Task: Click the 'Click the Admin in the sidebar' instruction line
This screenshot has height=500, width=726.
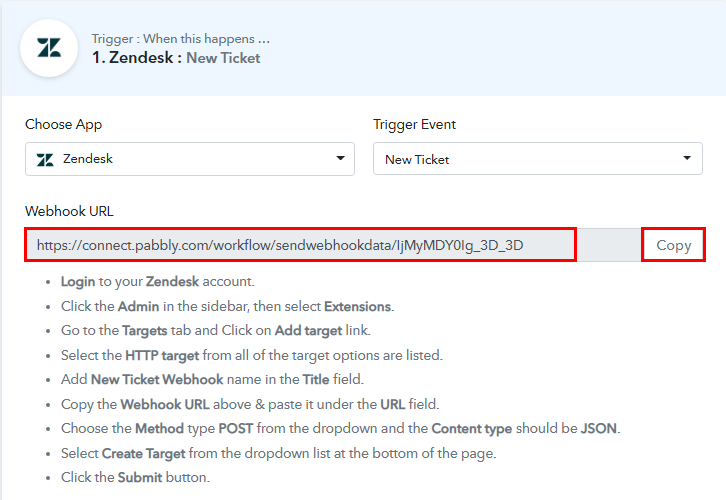Action: [x=227, y=306]
